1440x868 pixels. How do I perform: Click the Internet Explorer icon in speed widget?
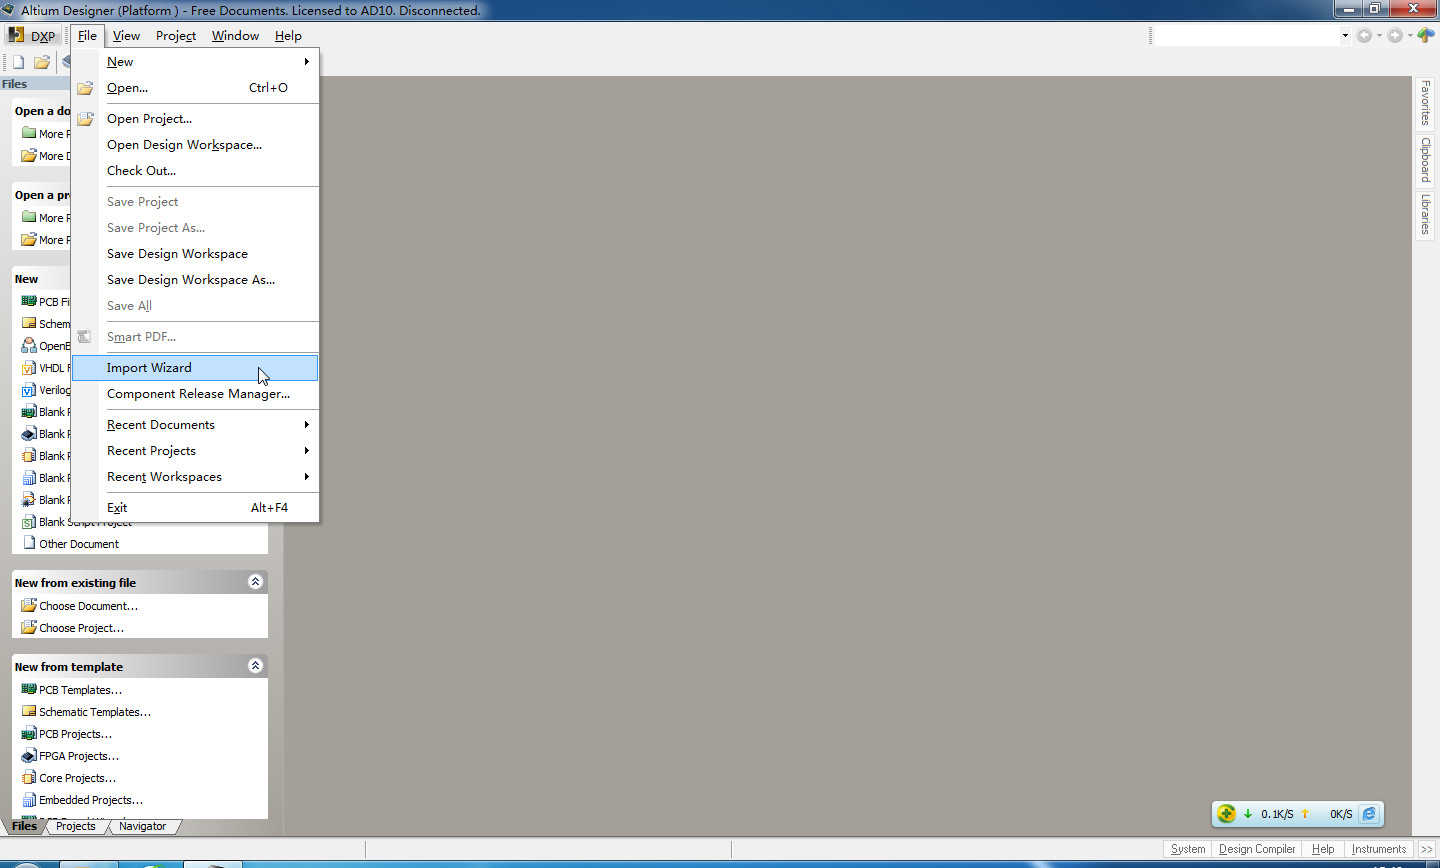click(x=1369, y=814)
